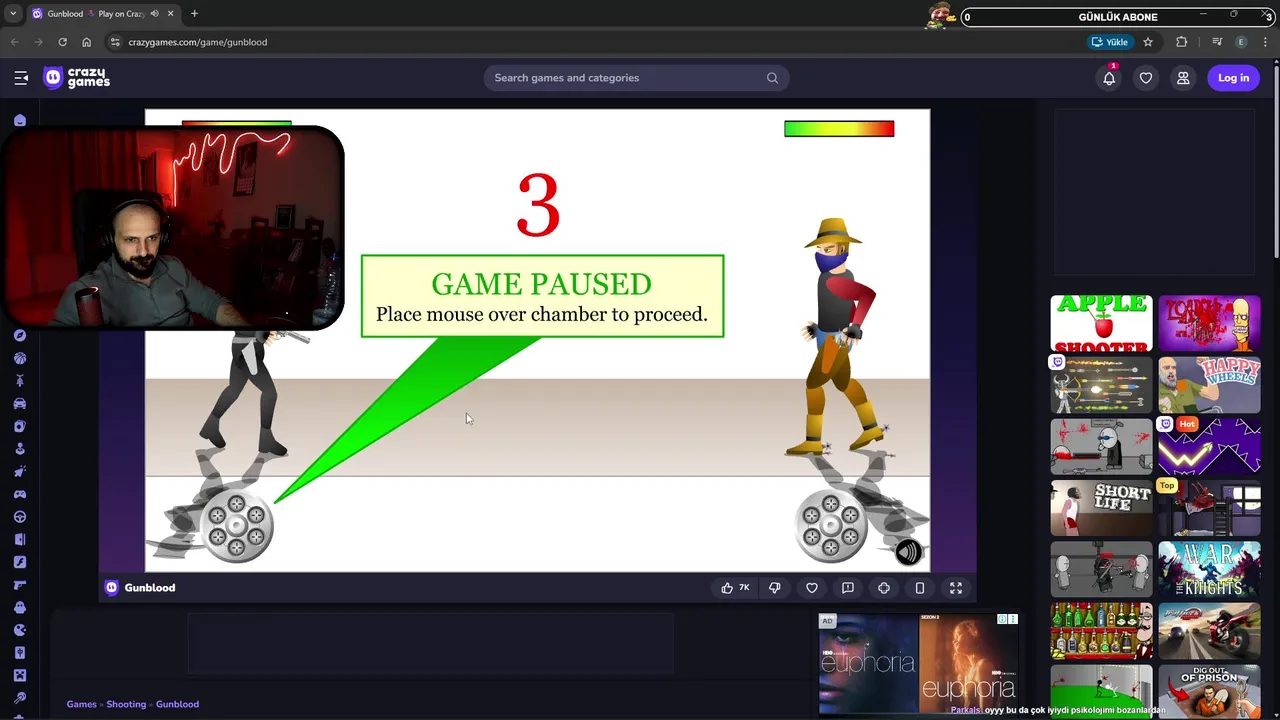Viewport: 1280px width, 720px height.
Task: Select the Gunblood browser tab
Action: click(x=103, y=14)
